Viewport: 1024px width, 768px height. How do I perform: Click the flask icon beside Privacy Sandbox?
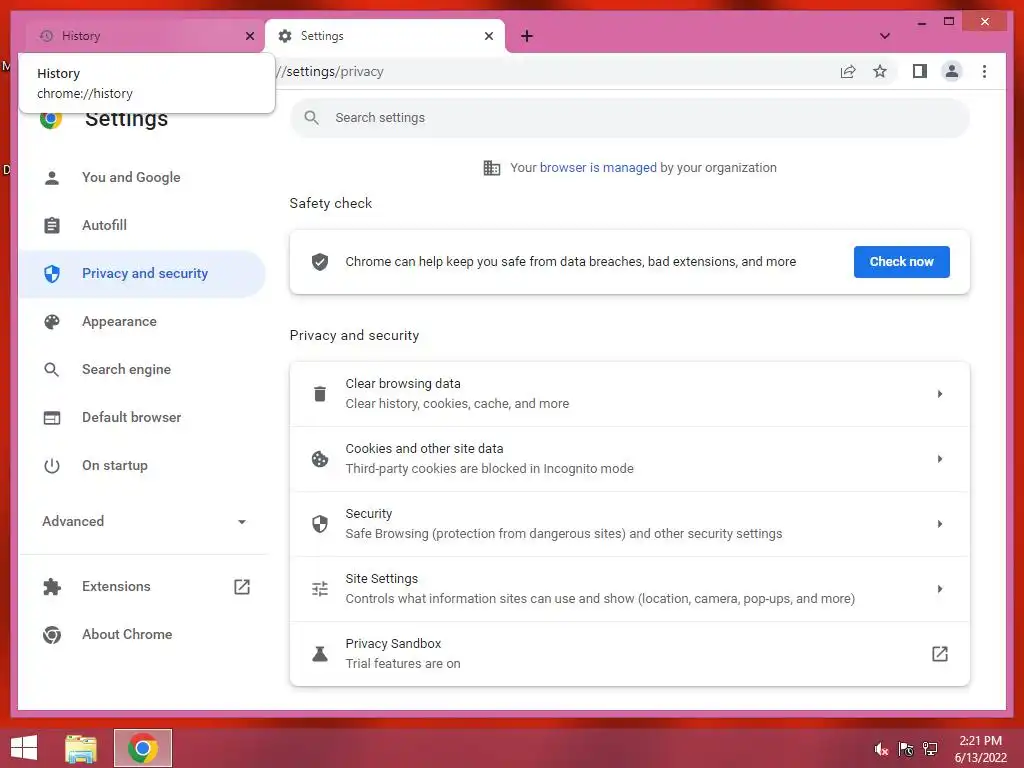320,654
